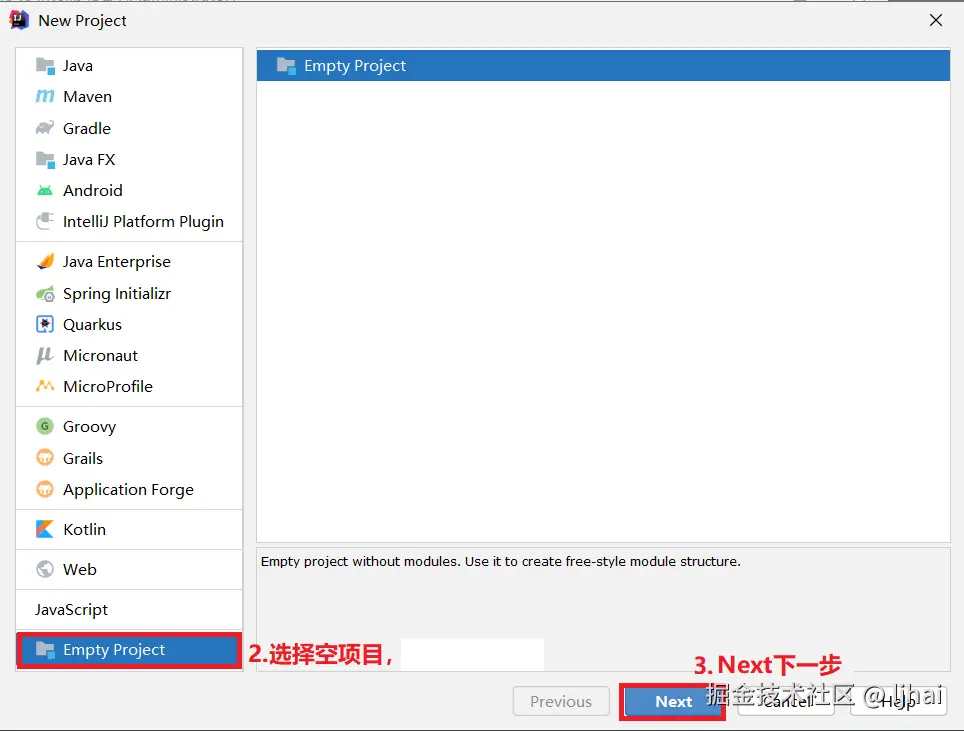964x731 pixels.
Task: Click the IntelliJ IDEA logo in title bar
Action: [x=19, y=20]
